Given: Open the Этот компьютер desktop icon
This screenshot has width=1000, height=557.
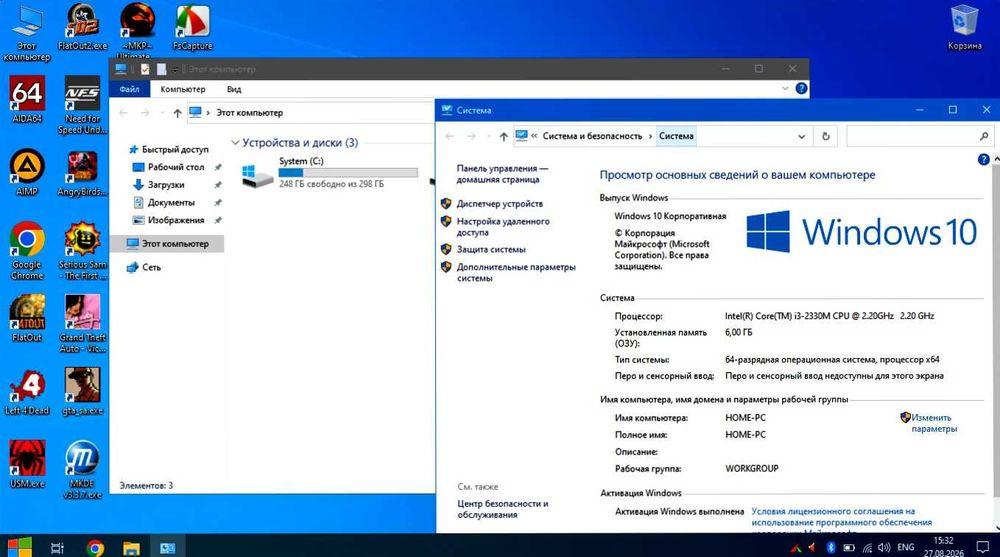Looking at the screenshot, I should [x=27, y=33].
